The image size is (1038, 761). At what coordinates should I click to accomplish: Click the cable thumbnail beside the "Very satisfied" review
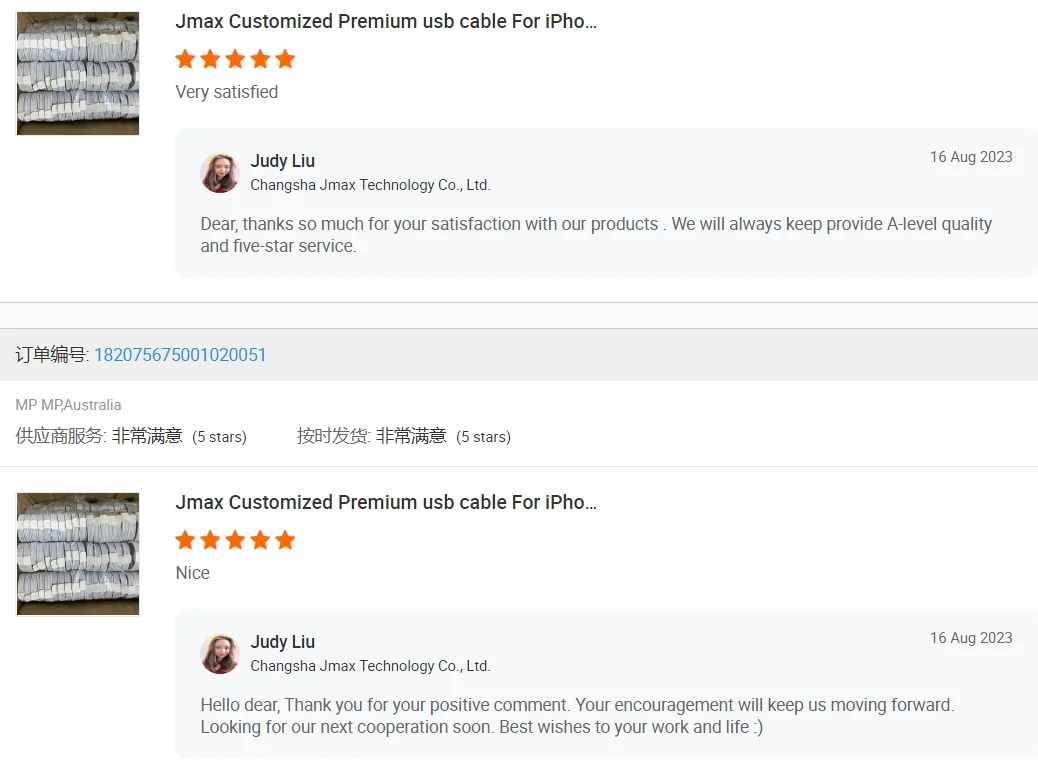[78, 73]
